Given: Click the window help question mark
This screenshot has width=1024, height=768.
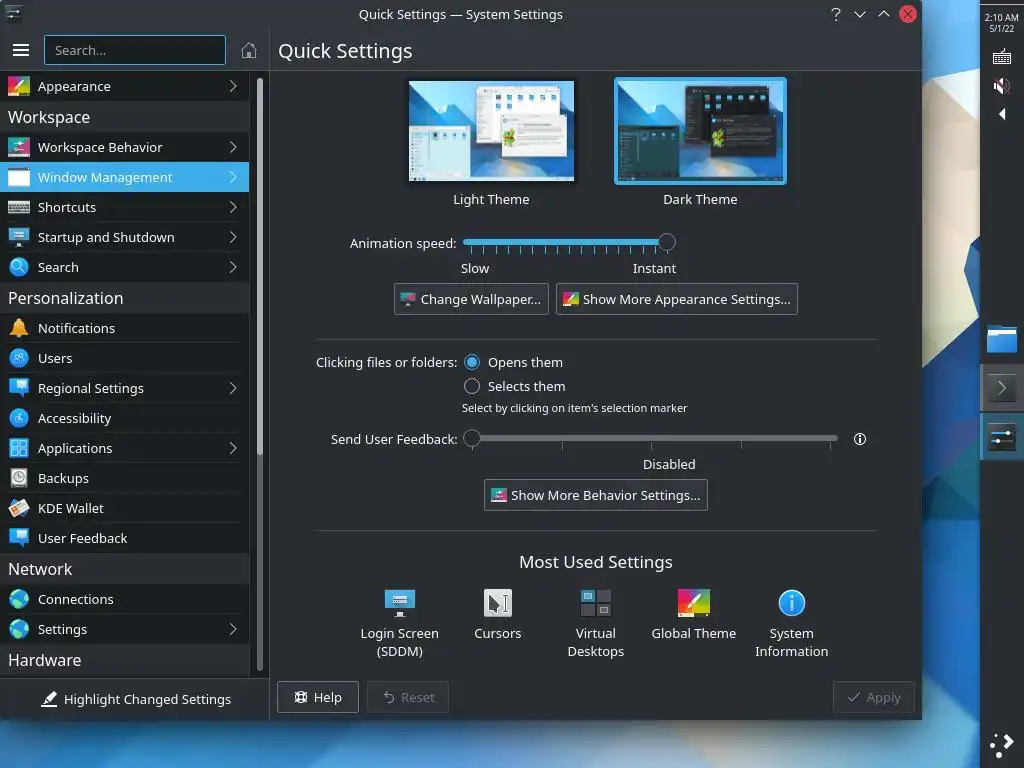Looking at the screenshot, I should [835, 14].
